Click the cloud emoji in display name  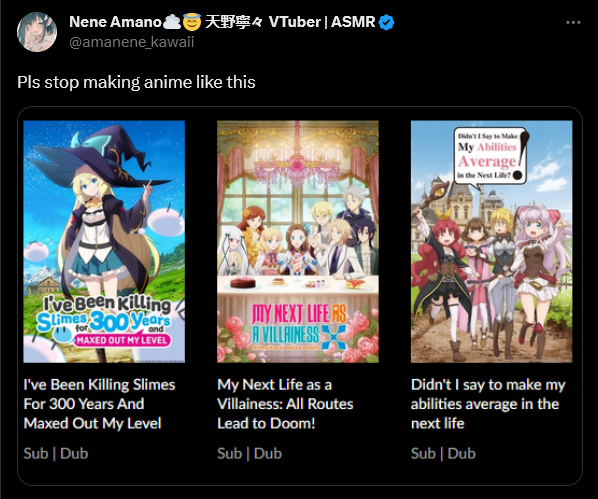(x=172, y=22)
